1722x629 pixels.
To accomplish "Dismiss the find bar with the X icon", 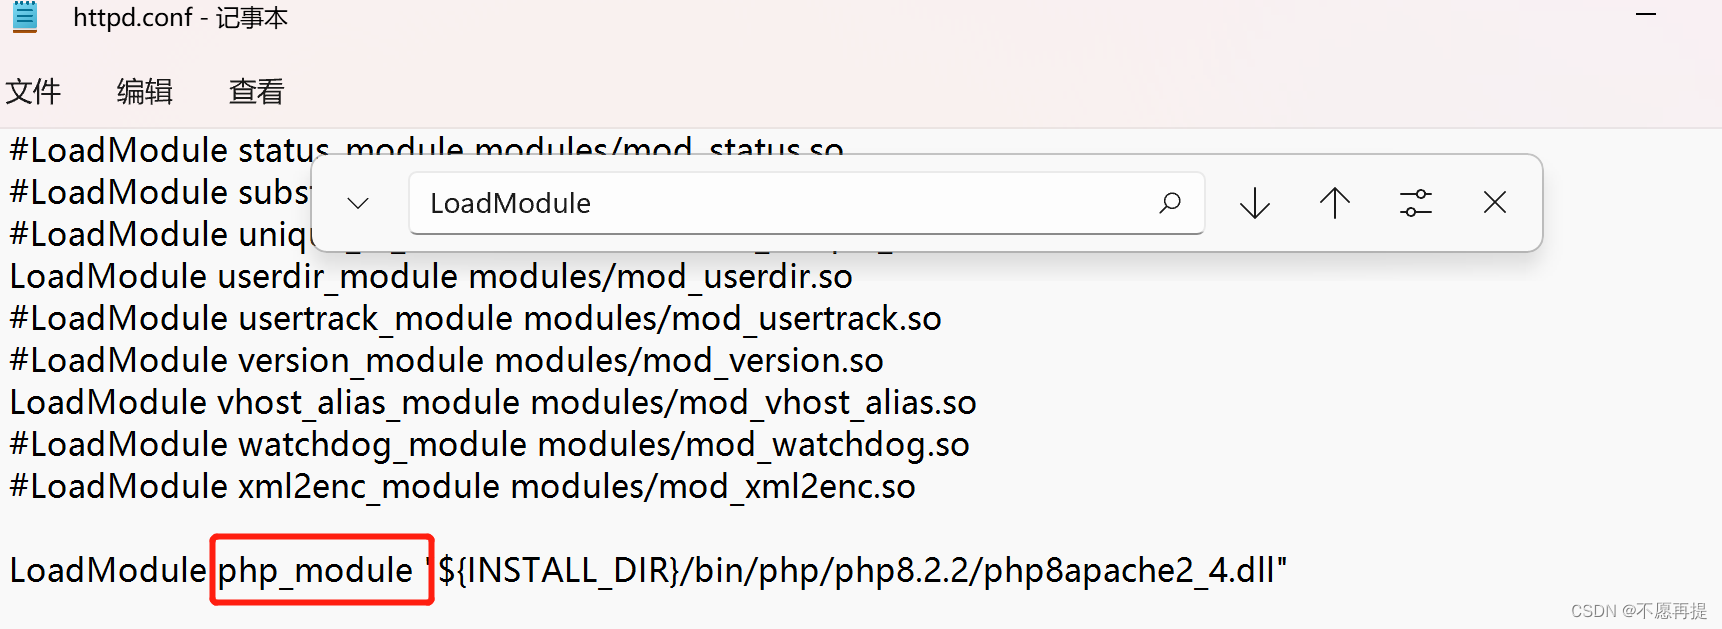I will click(1494, 202).
